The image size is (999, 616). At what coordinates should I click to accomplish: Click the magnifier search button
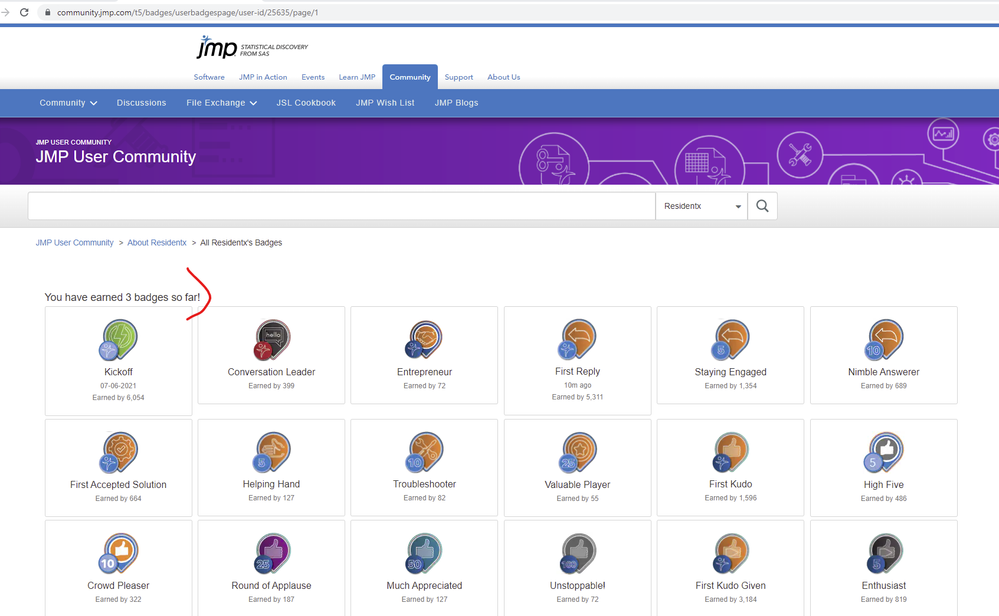762,206
